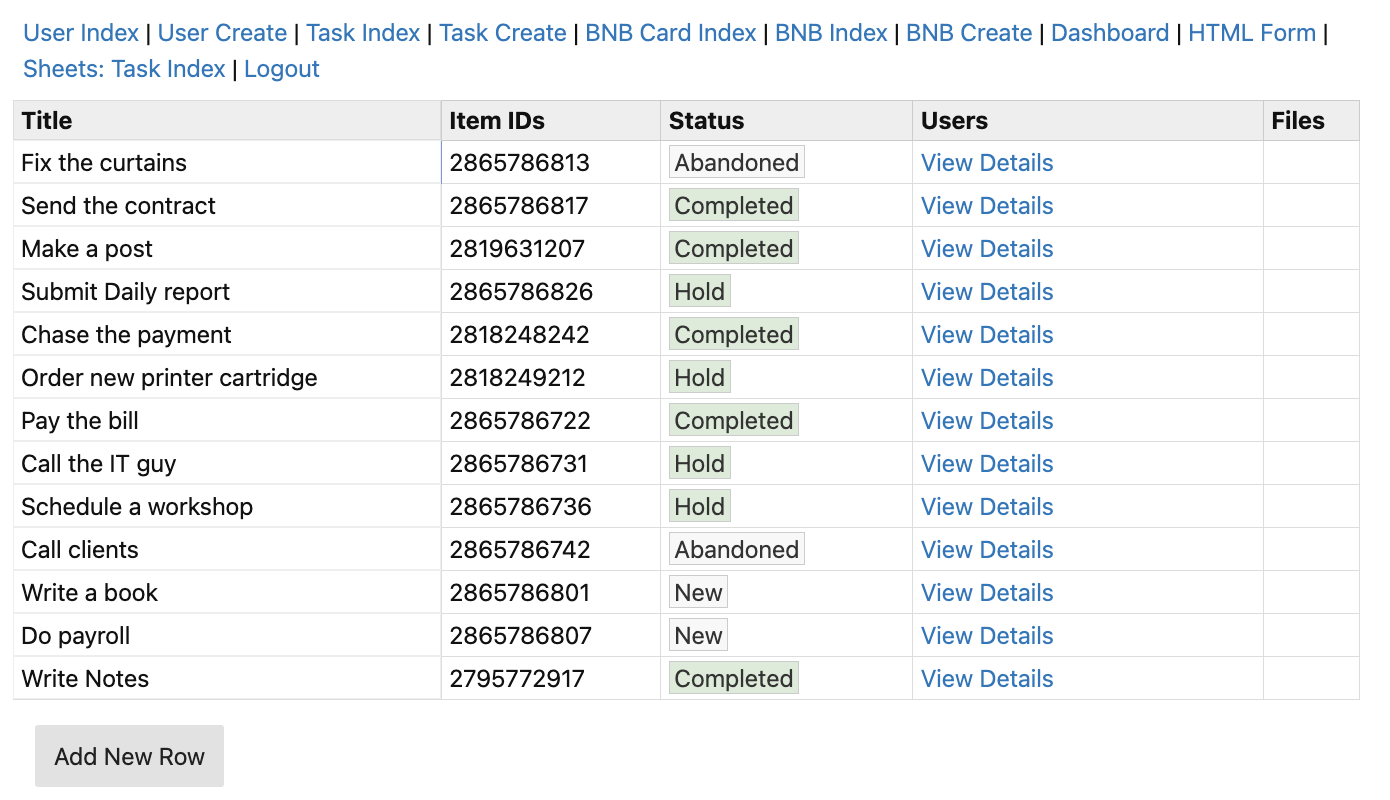Screen dimensions: 1390x800
Task: Change the status of Submit Daily report
Action: click(x=700, y=292)
